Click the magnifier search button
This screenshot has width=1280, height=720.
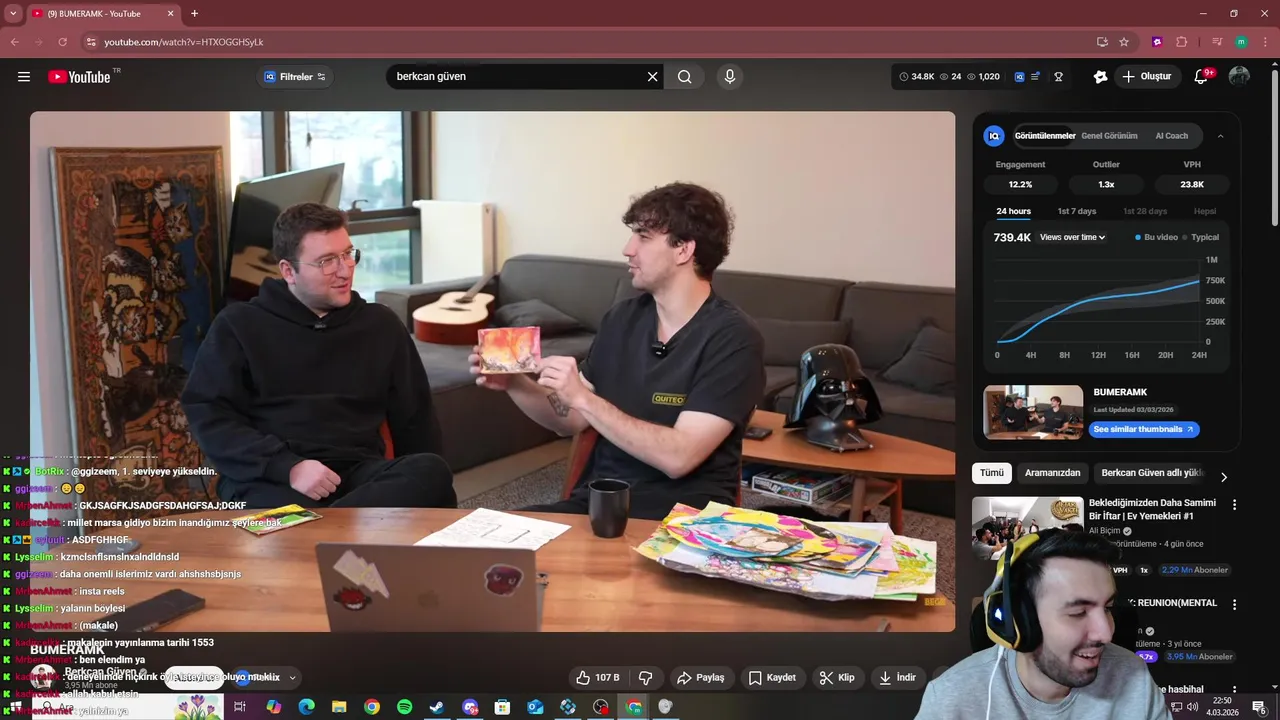pos(685,76)
